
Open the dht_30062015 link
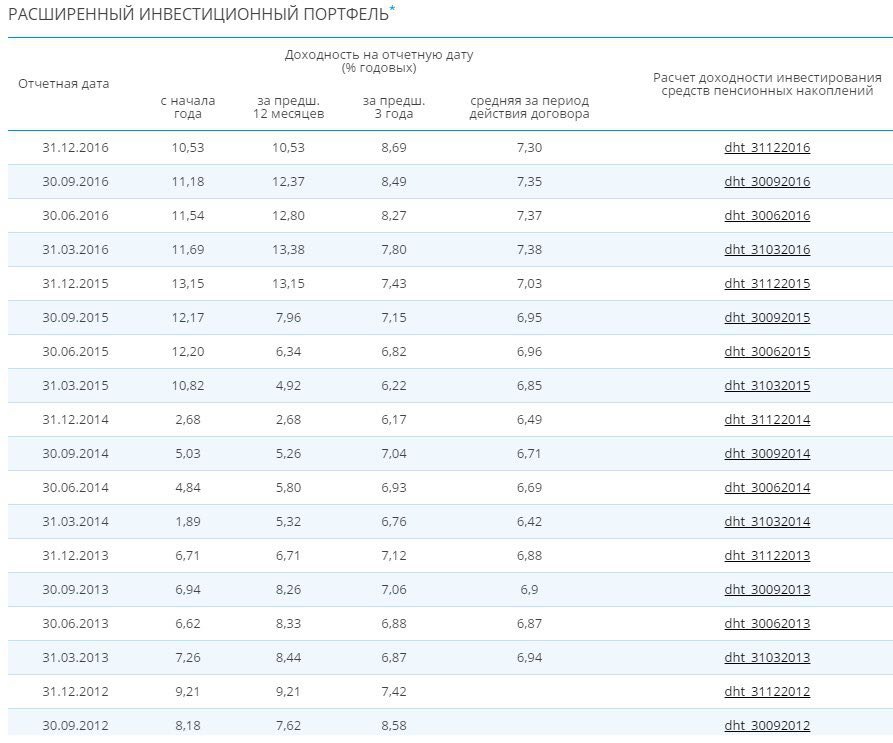point(767,351)
